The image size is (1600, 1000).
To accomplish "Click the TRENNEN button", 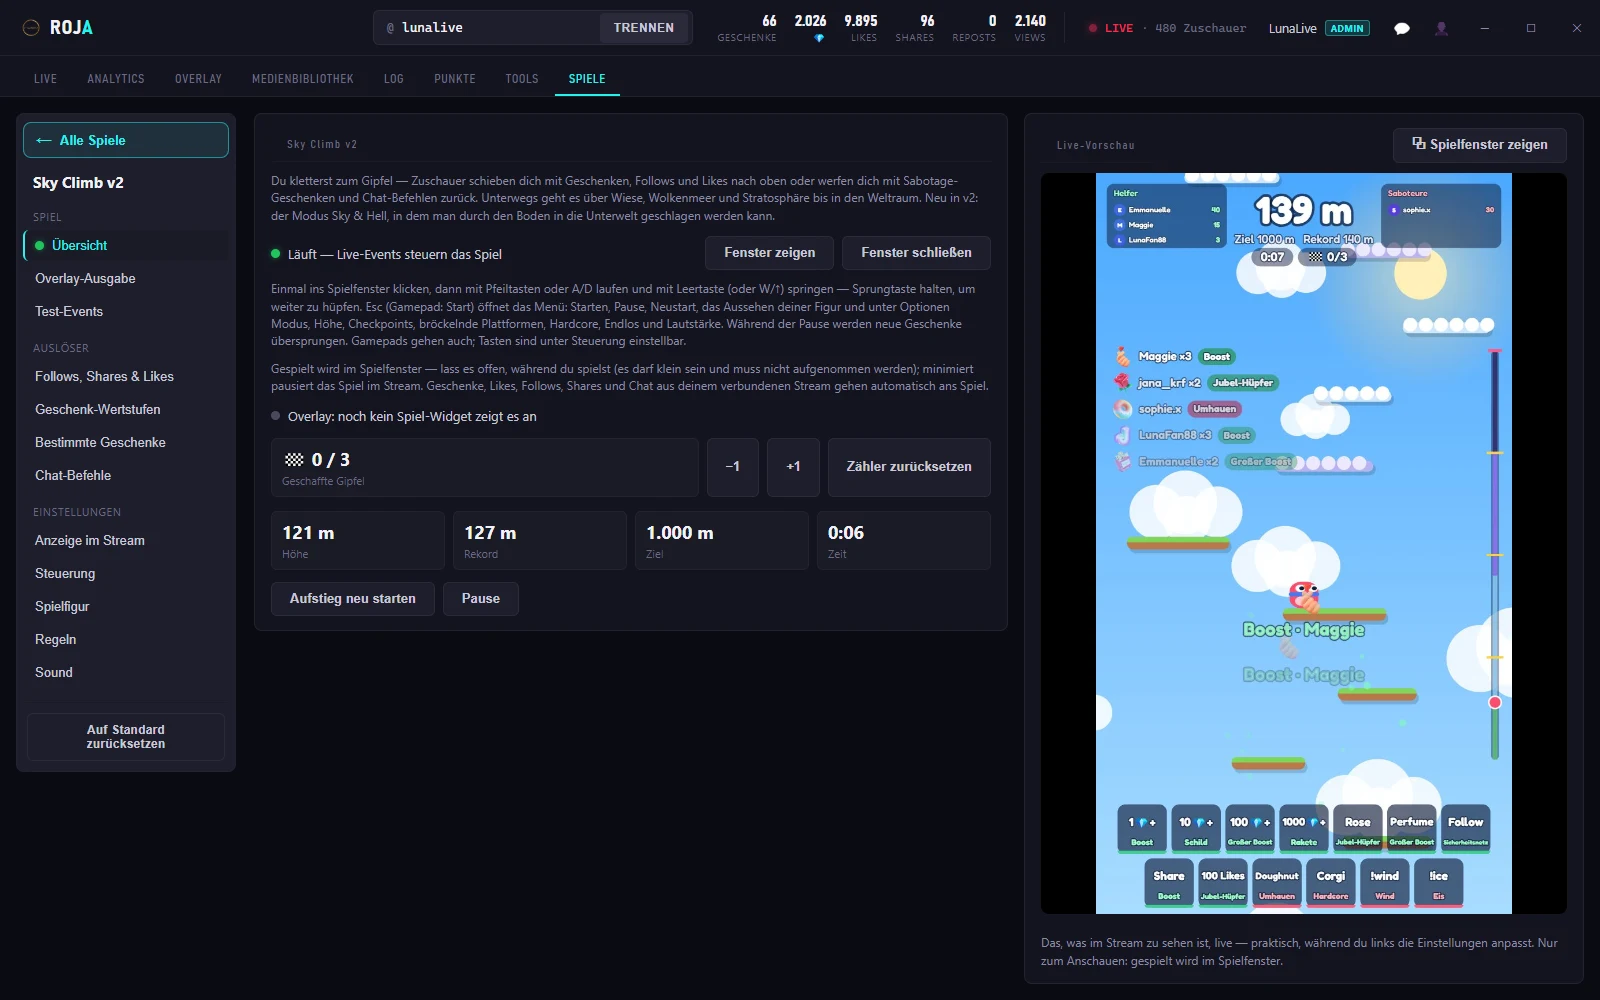I will pos(644,28).
